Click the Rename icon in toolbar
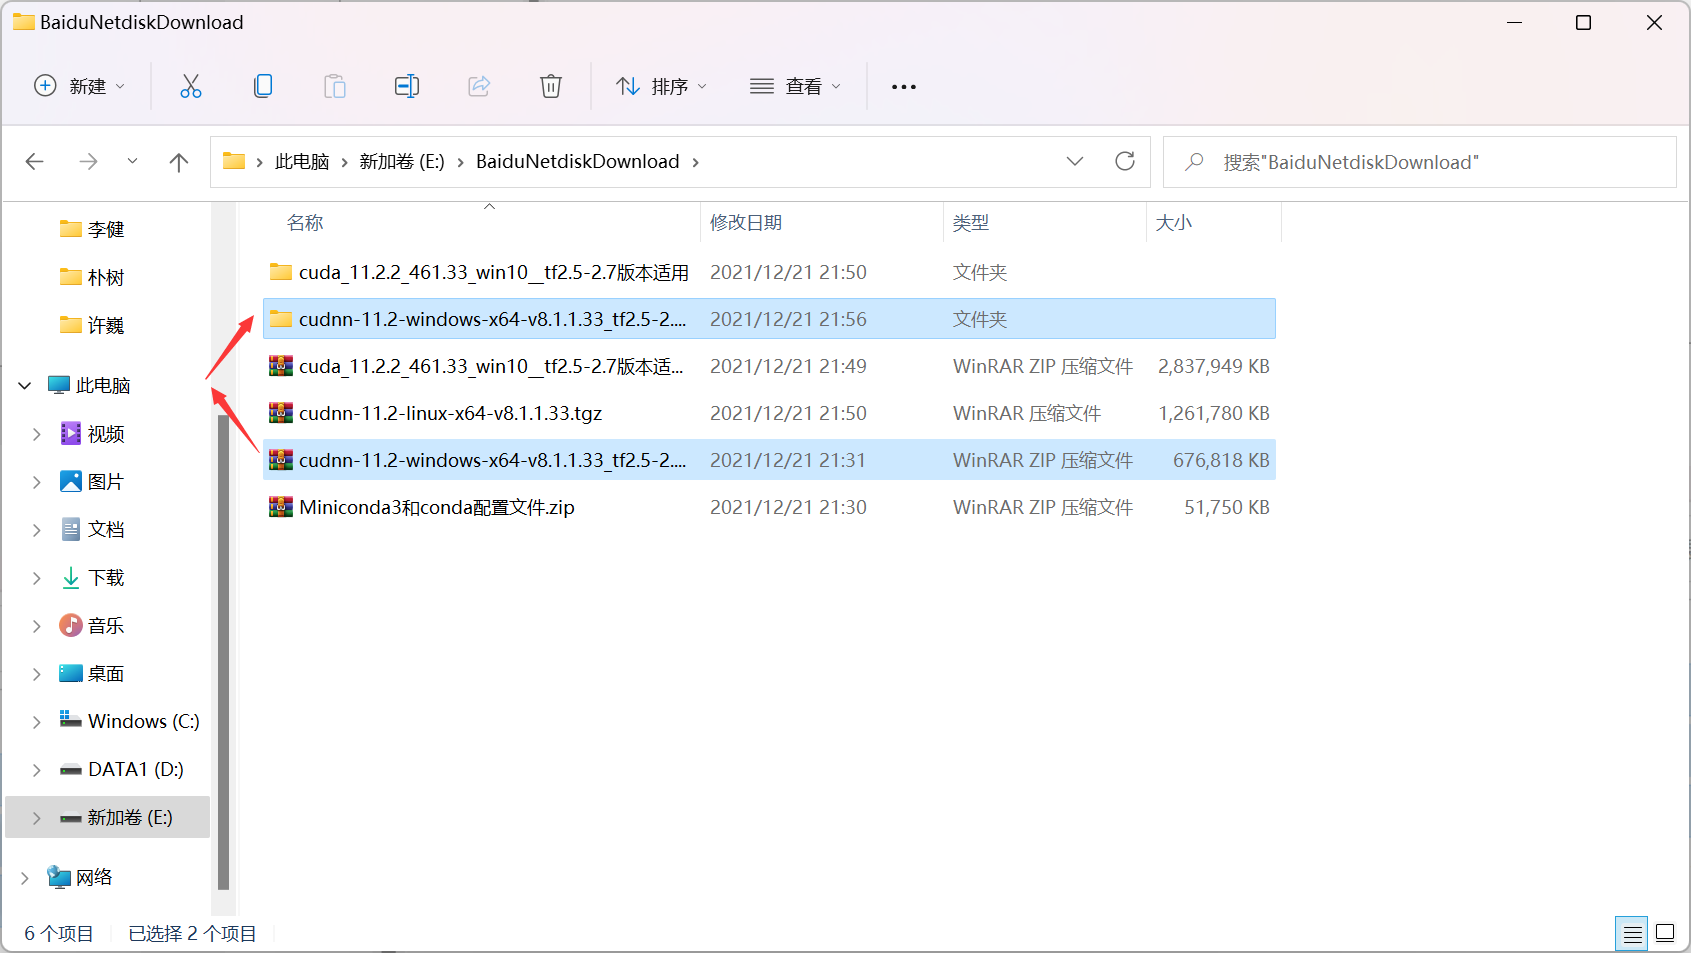 point(407,86)
